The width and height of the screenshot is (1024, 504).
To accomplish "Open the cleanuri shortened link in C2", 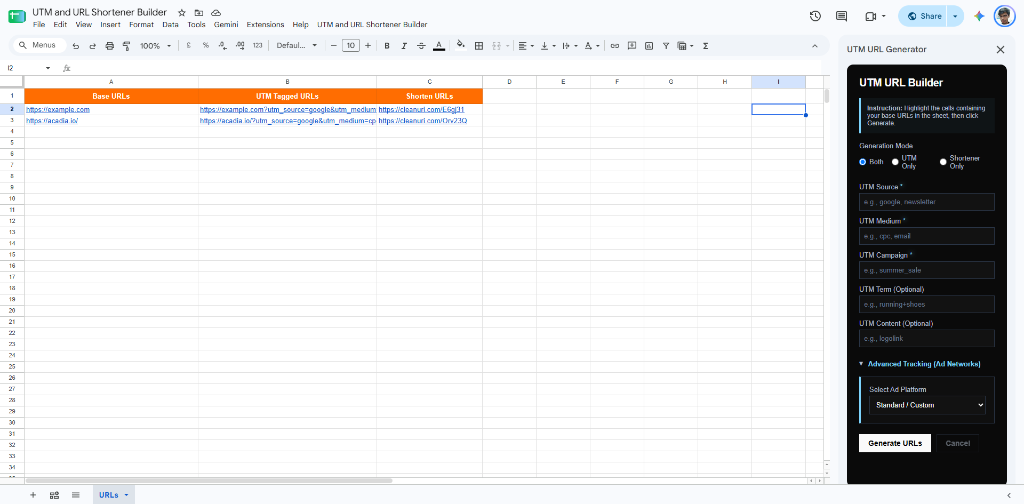I will [x=421, y=110].
